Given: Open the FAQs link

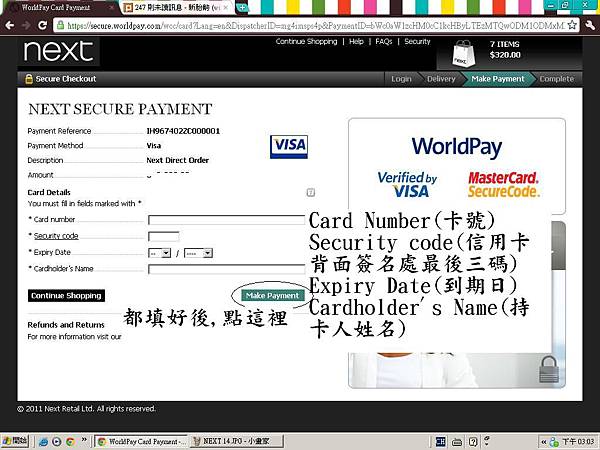Looking at the screenshot, I should pyautogui.click(x=383, y=41).
